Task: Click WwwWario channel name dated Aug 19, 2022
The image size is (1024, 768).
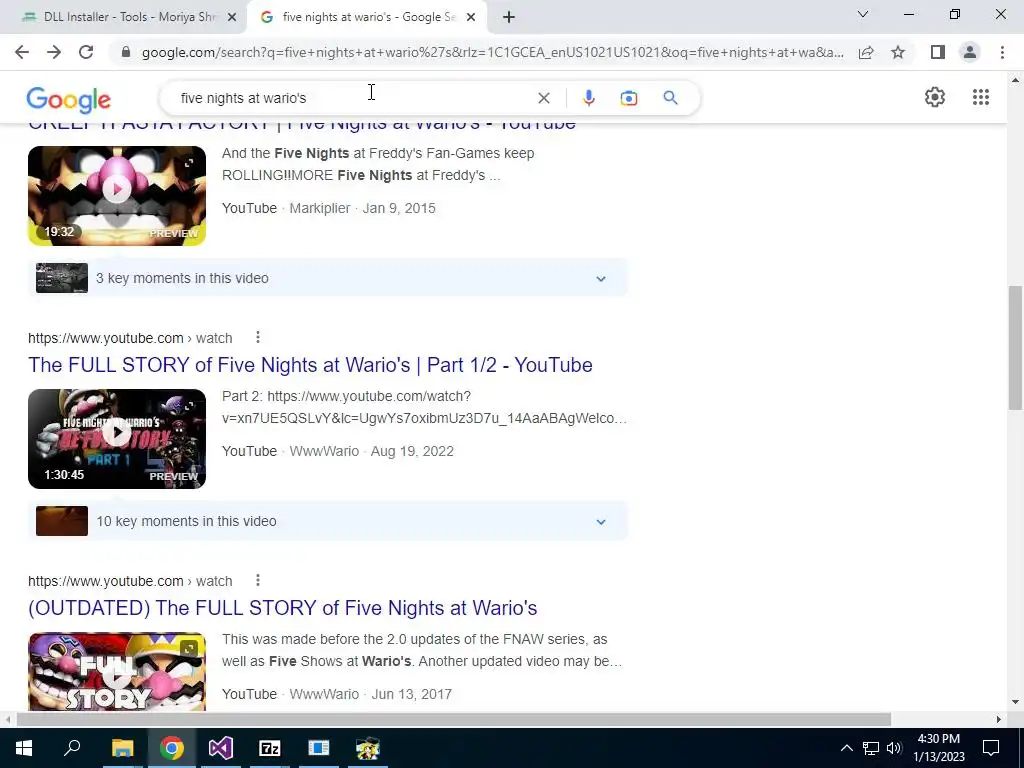Action: [324, 451]
